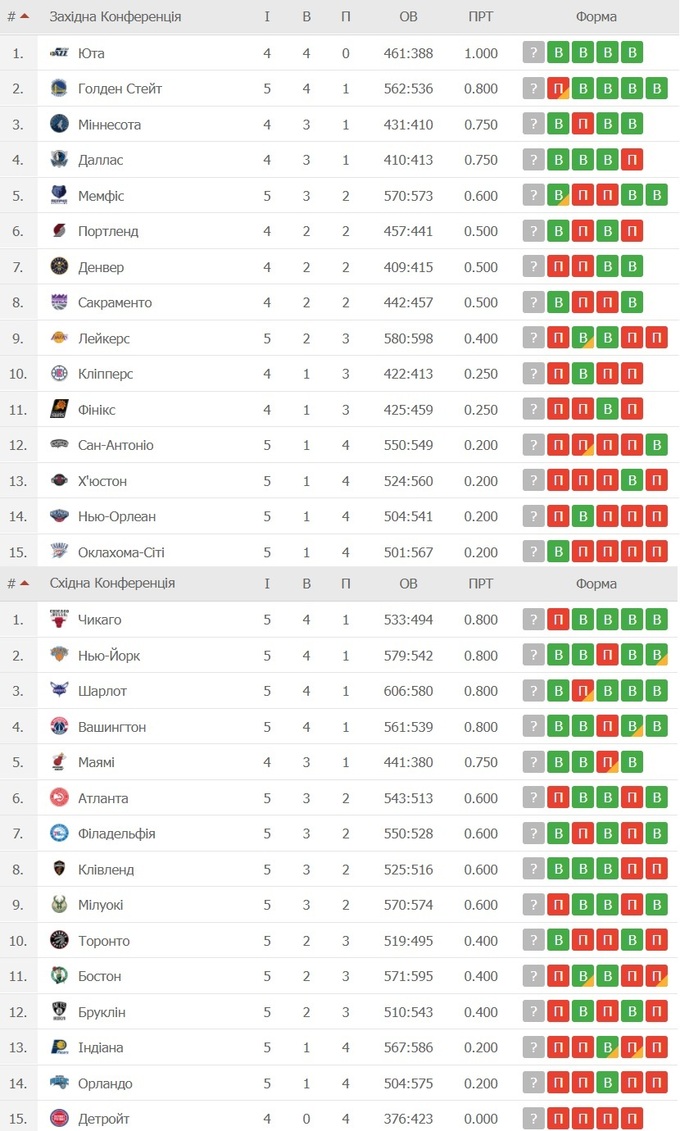Click Детройт's gray question mark form box

tap(534, 1119)
